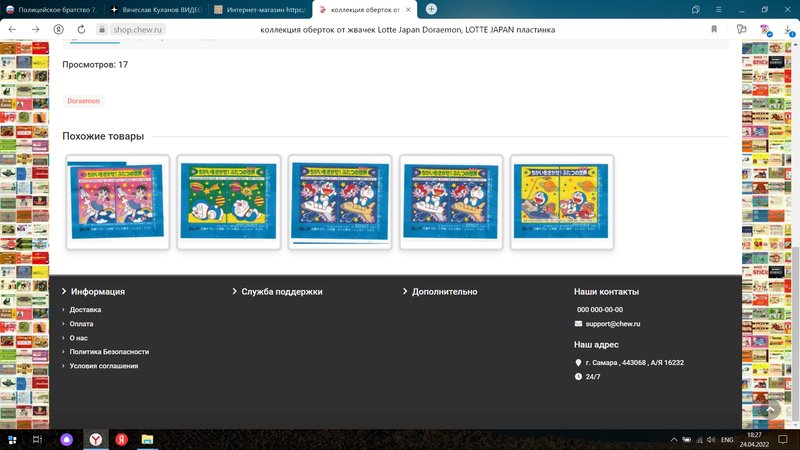Switch to Полицейское братство tab
Viewport: 800px width, 450px height.
(51, 10)
